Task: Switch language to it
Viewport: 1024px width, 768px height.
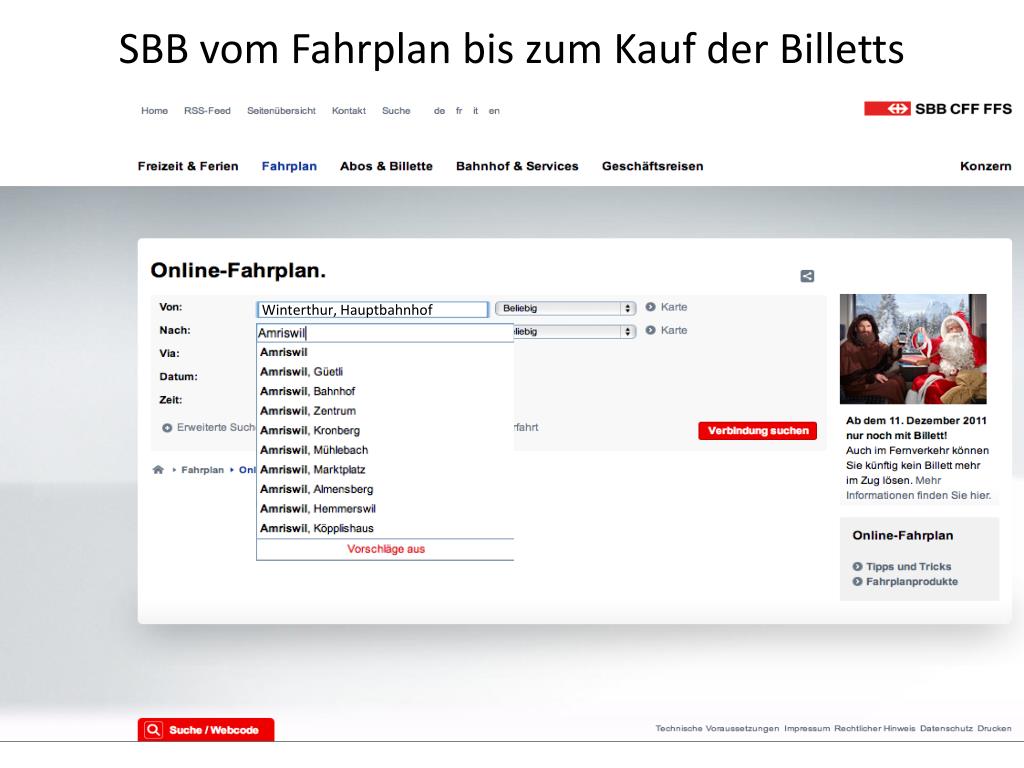Action: pos(475,111)
